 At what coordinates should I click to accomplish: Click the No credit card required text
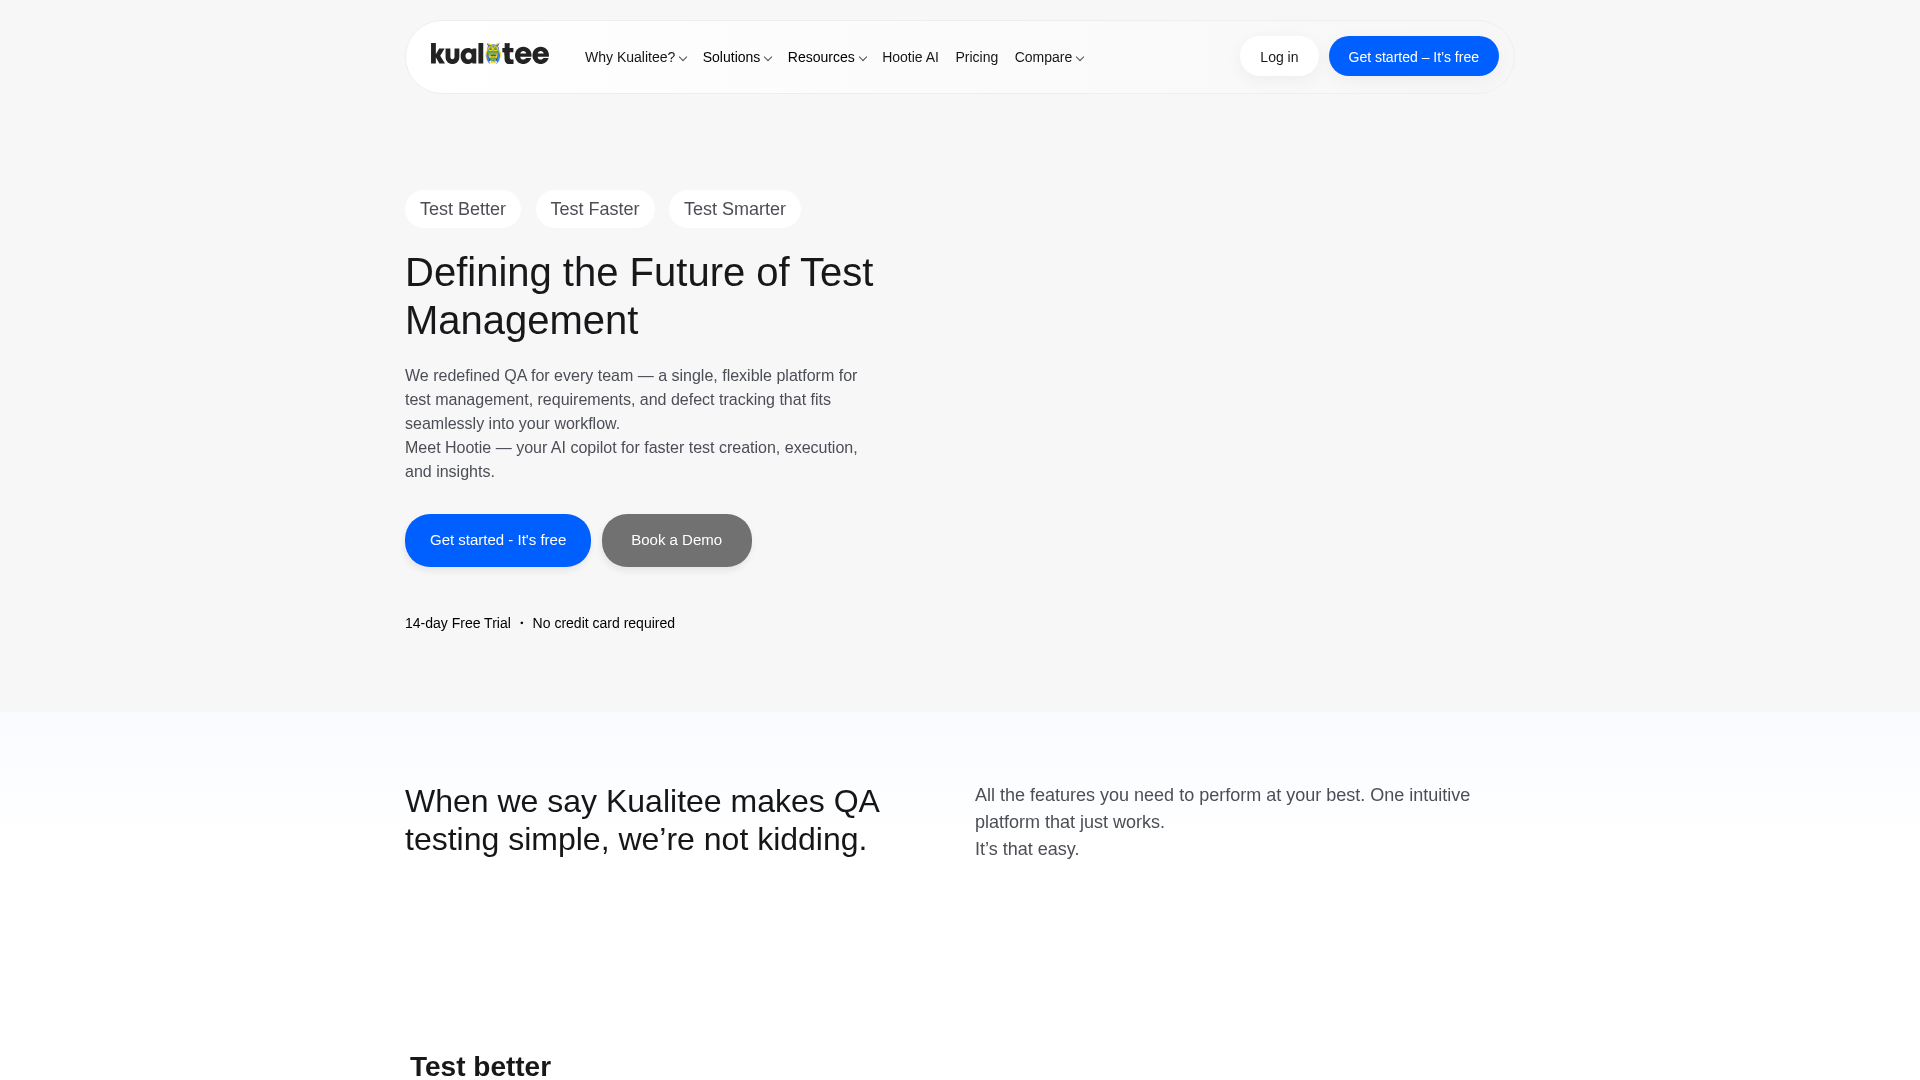[x=602, y=622]
